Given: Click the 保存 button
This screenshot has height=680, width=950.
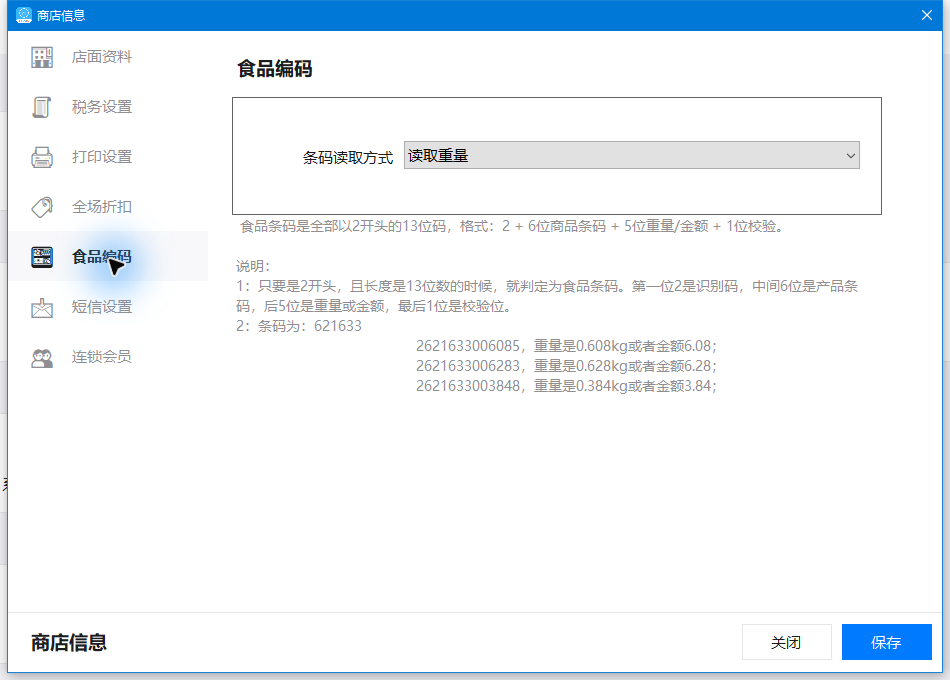Looking at the screenshot, I should click(886, 642).
